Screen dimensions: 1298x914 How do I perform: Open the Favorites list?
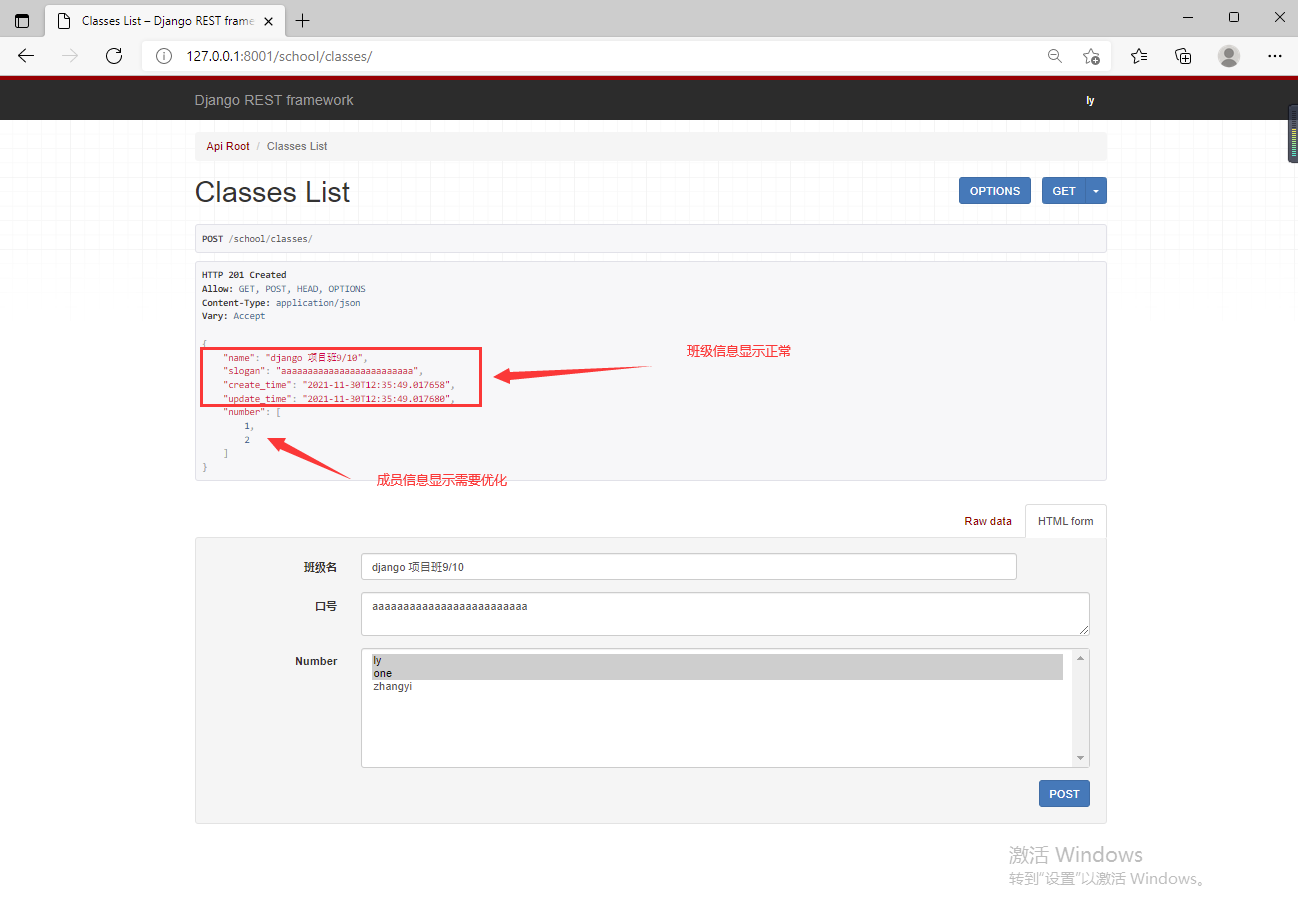(x=1139, y=56)
